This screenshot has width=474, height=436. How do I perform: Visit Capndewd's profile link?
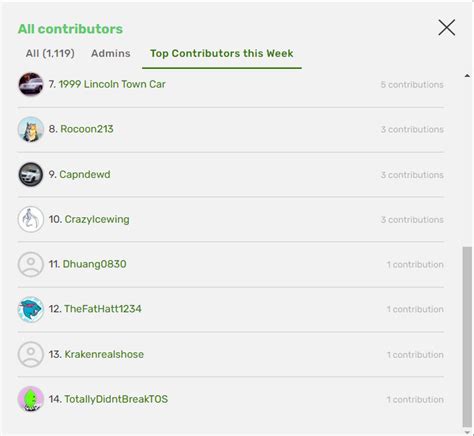coord(85,174)
